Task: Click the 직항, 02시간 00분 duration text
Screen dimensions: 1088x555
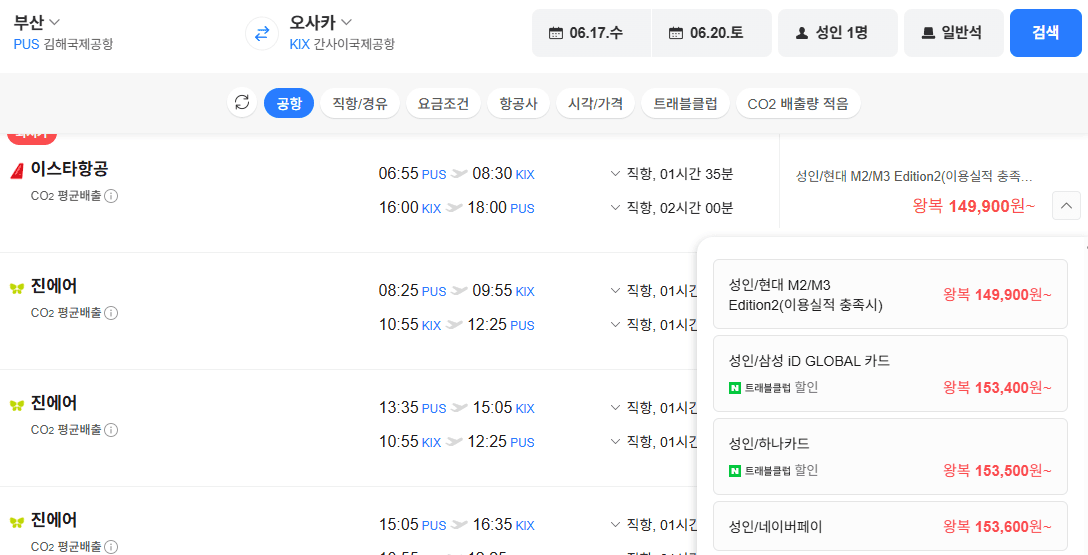Action: pyautogui.click(x=680, y=207)
